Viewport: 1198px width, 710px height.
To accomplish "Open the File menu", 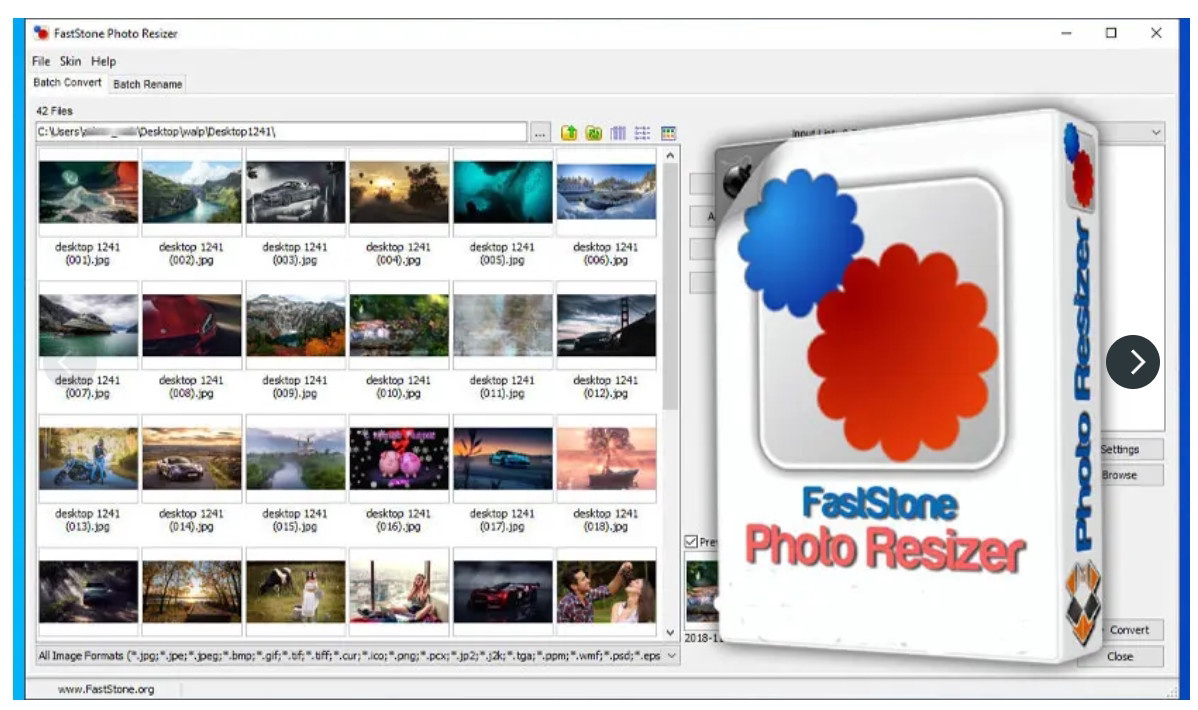I will tap(40, 61).
